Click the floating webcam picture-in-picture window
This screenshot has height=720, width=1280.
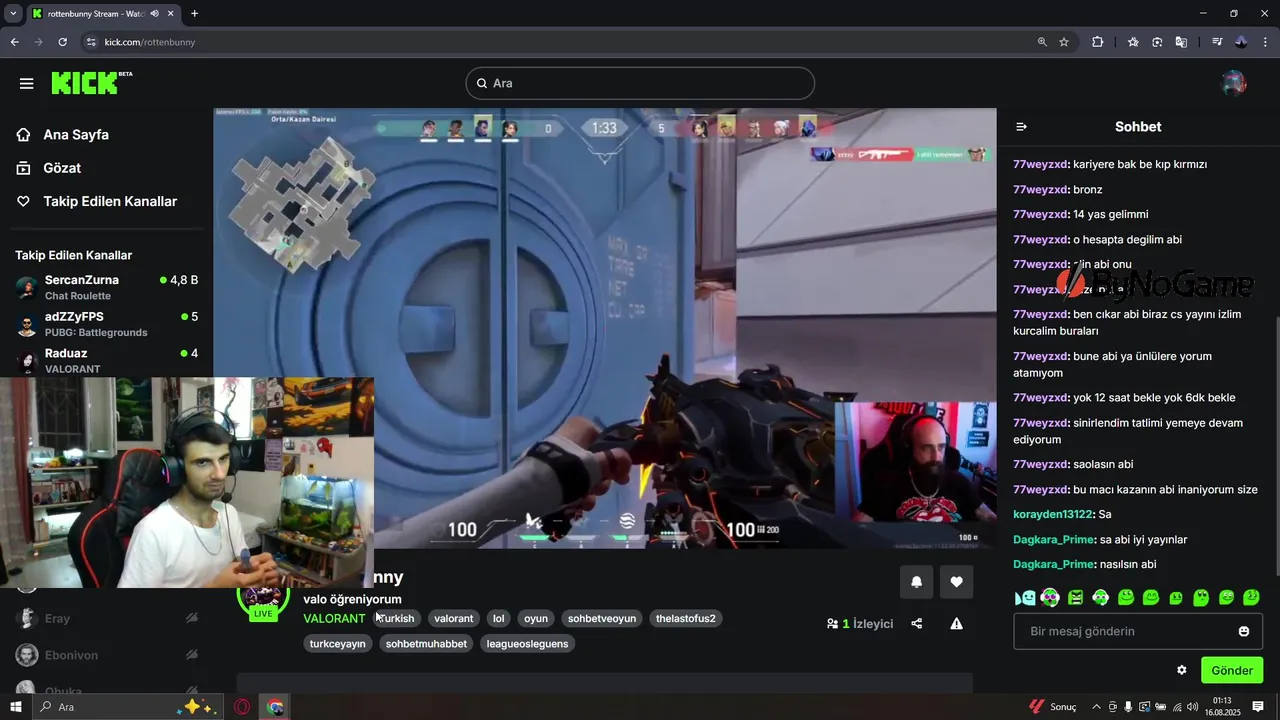tap(187, 482)
